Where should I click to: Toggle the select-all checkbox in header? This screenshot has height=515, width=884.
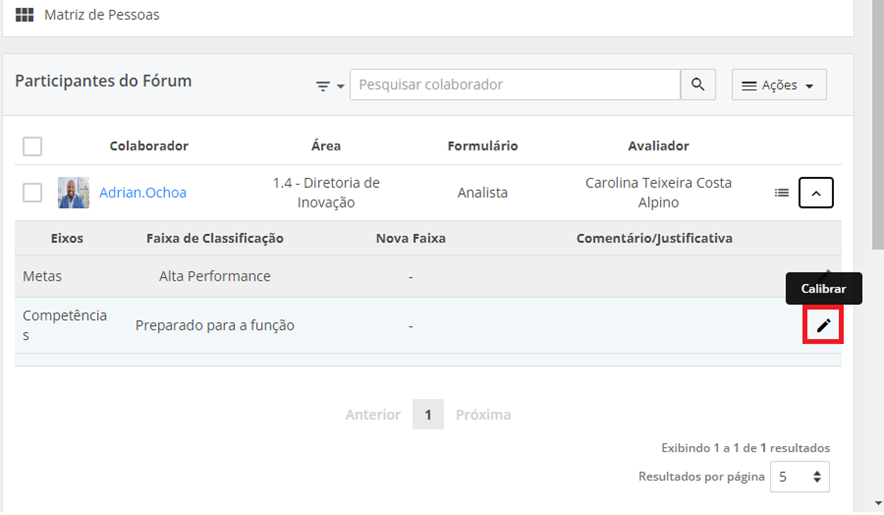click(33, 146)
